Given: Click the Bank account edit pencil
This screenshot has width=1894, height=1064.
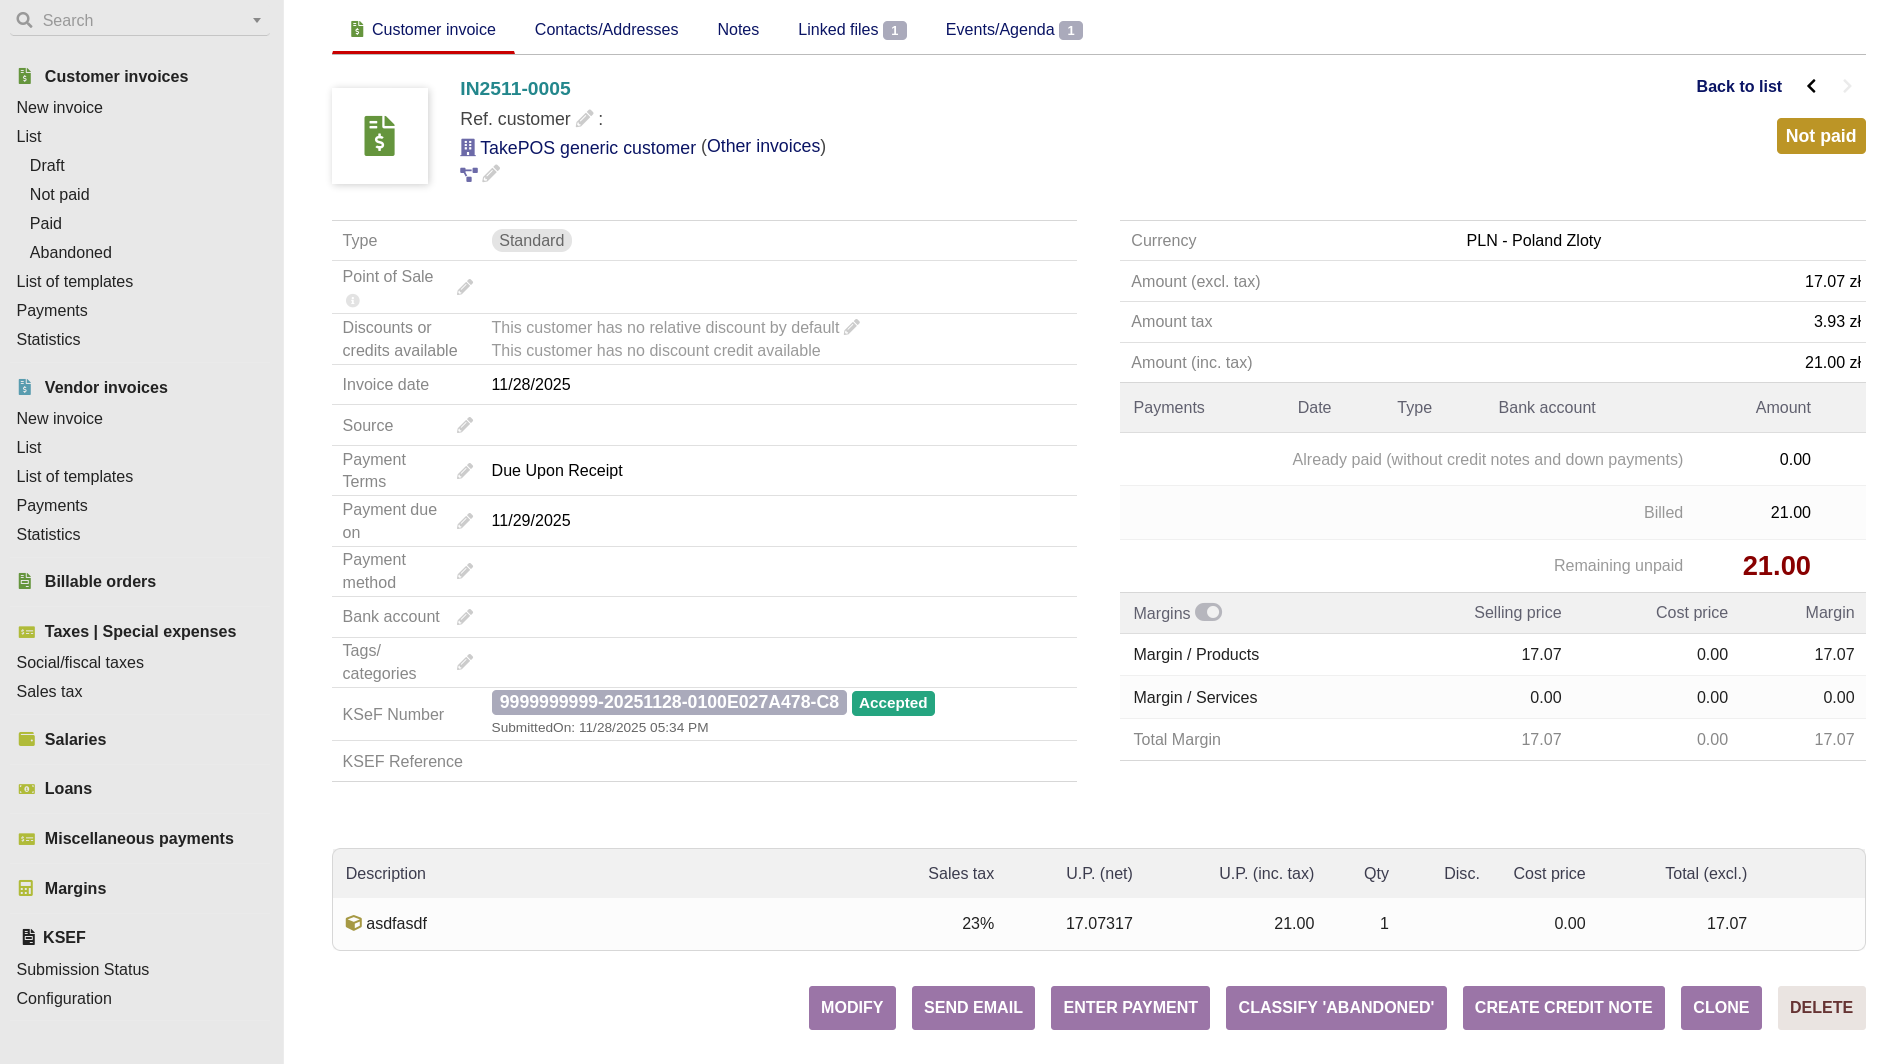Looking at the screenshot, I should click(x=465, y=618).
